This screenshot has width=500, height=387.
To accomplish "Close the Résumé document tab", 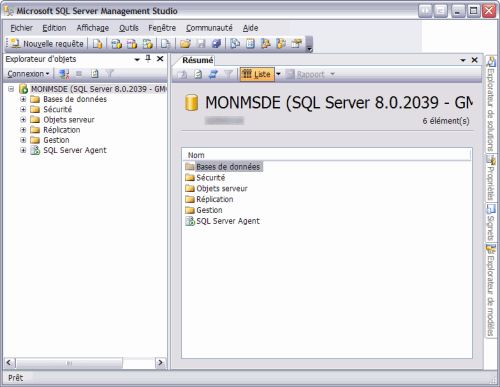I will click(475, 60).
